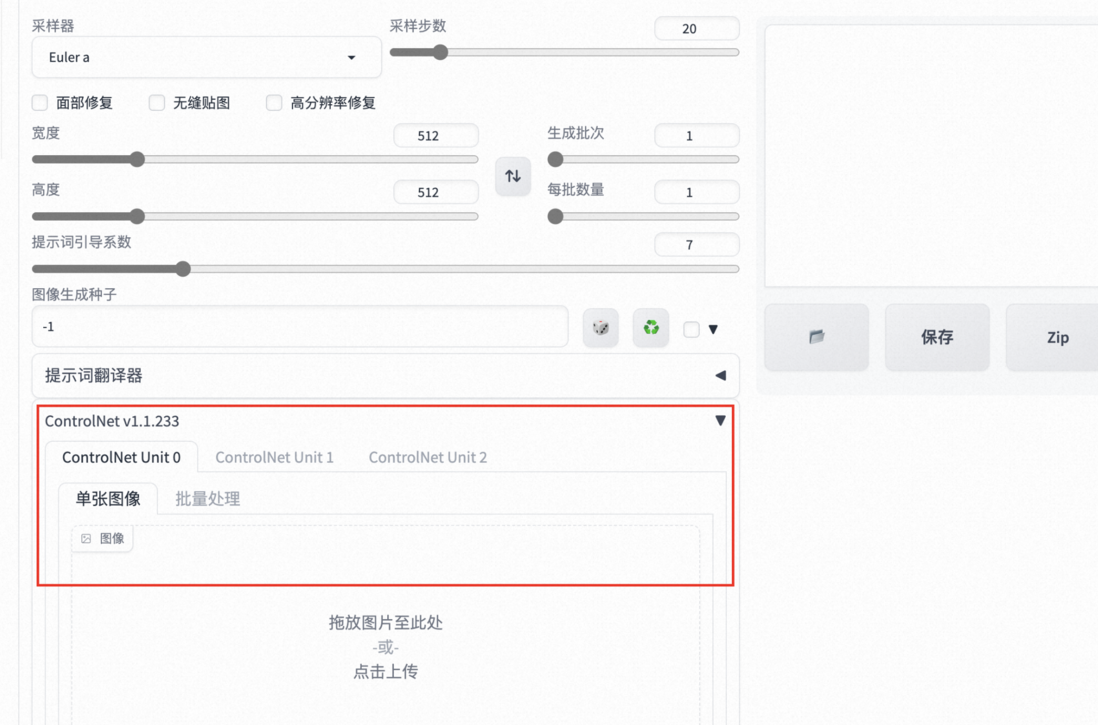Expand the 提示词翻译器 panel

click(385, 375)
